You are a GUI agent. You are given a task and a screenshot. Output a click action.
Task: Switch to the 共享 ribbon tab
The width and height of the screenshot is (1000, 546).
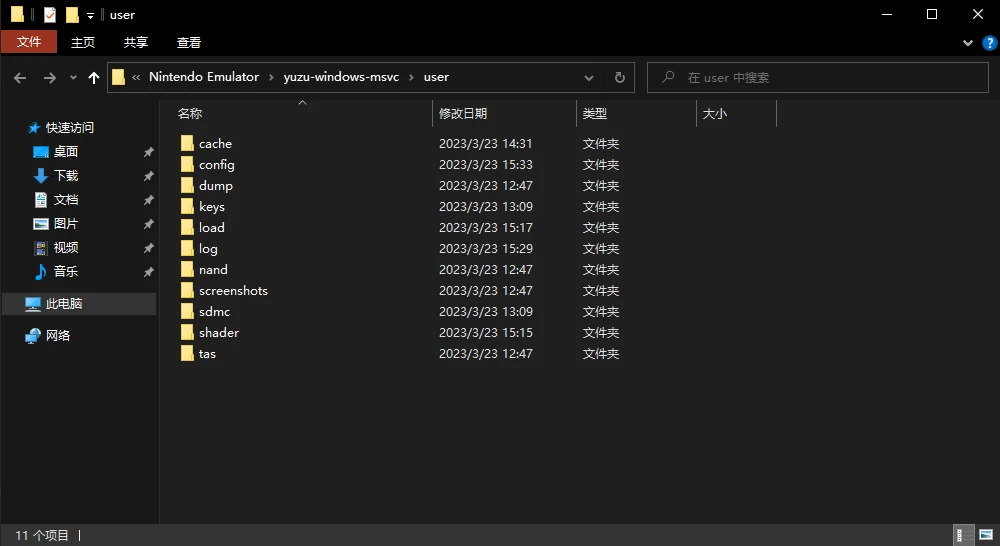click(136, 42)
